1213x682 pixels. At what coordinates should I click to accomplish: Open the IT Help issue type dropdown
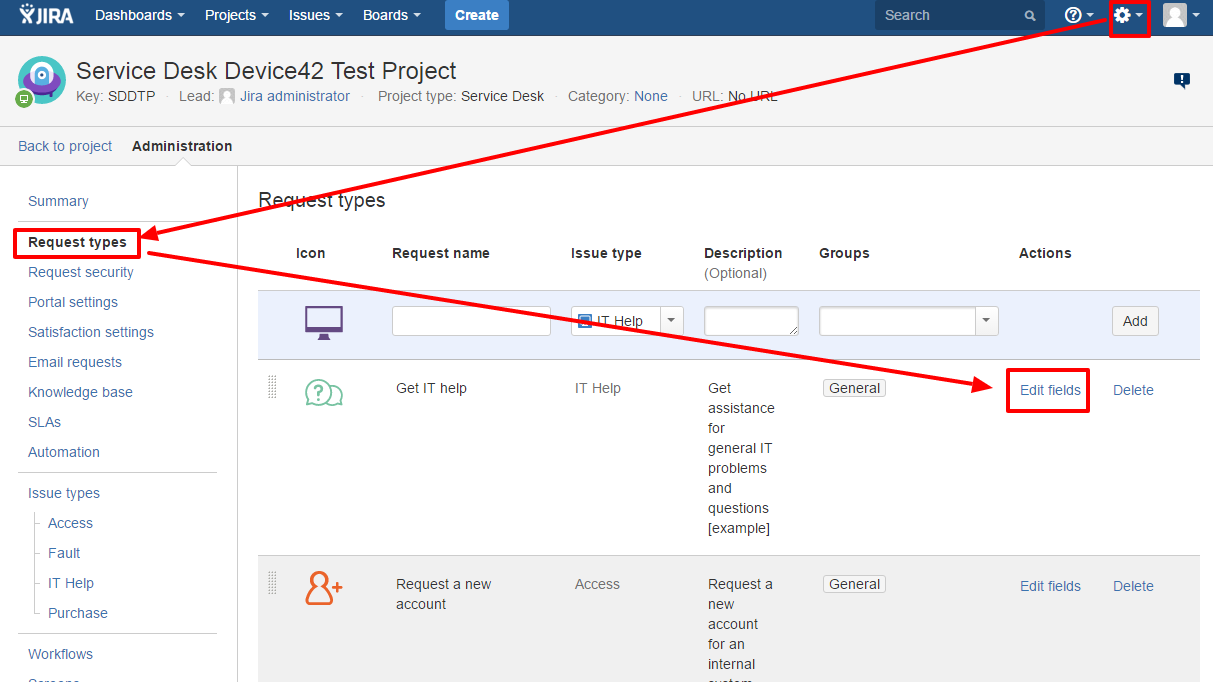(670, 321)
